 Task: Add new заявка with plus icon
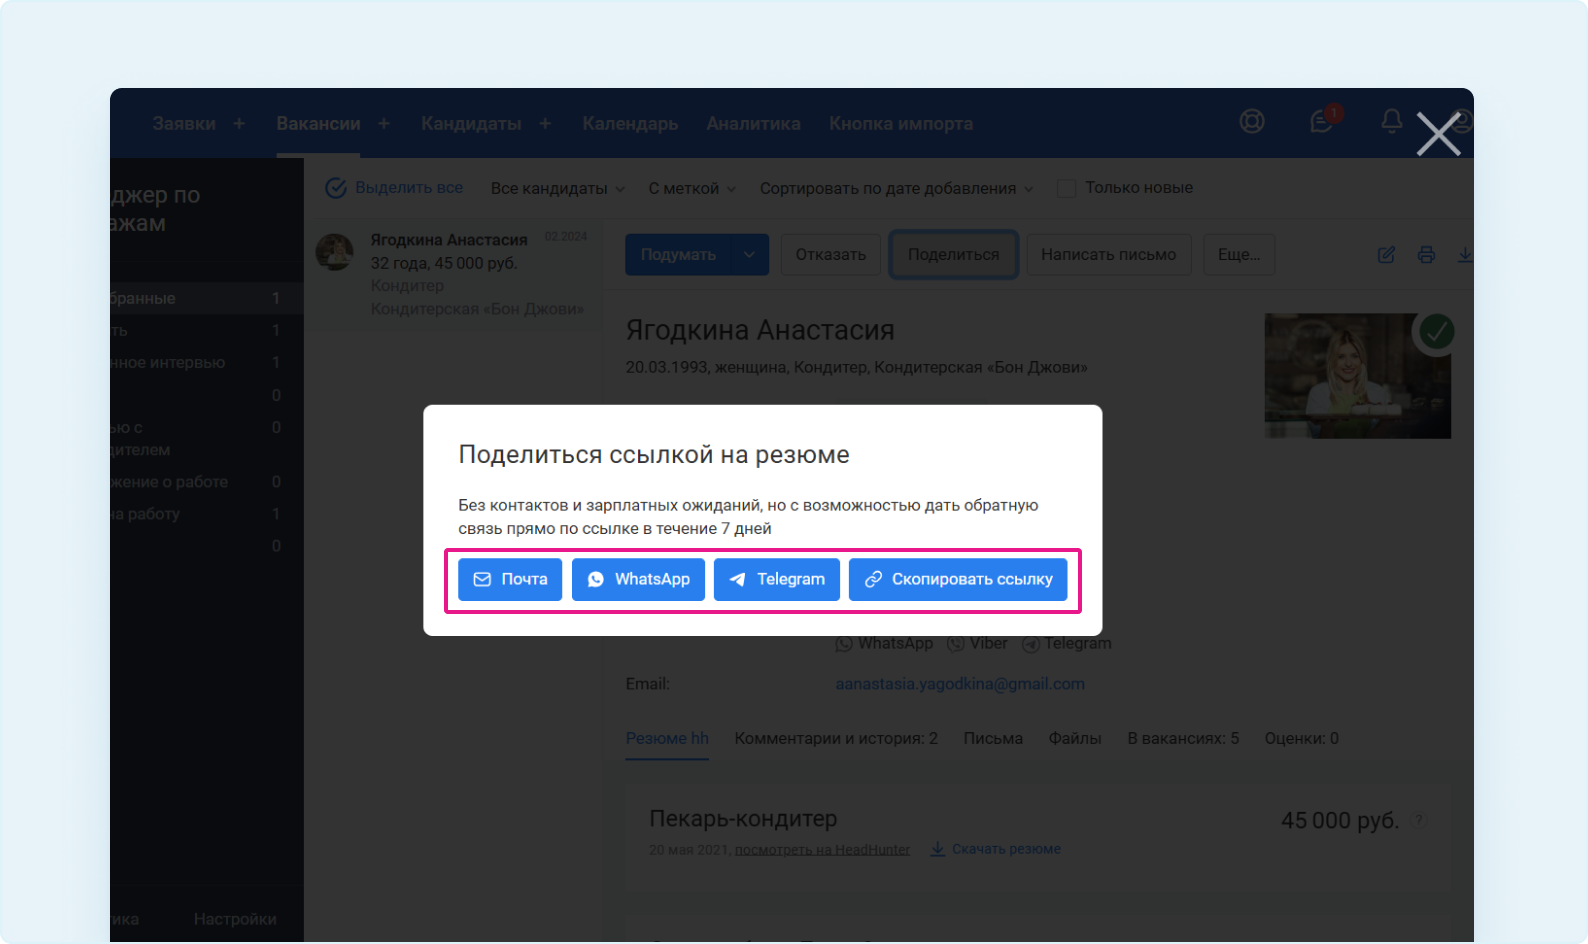click(239, 123)
